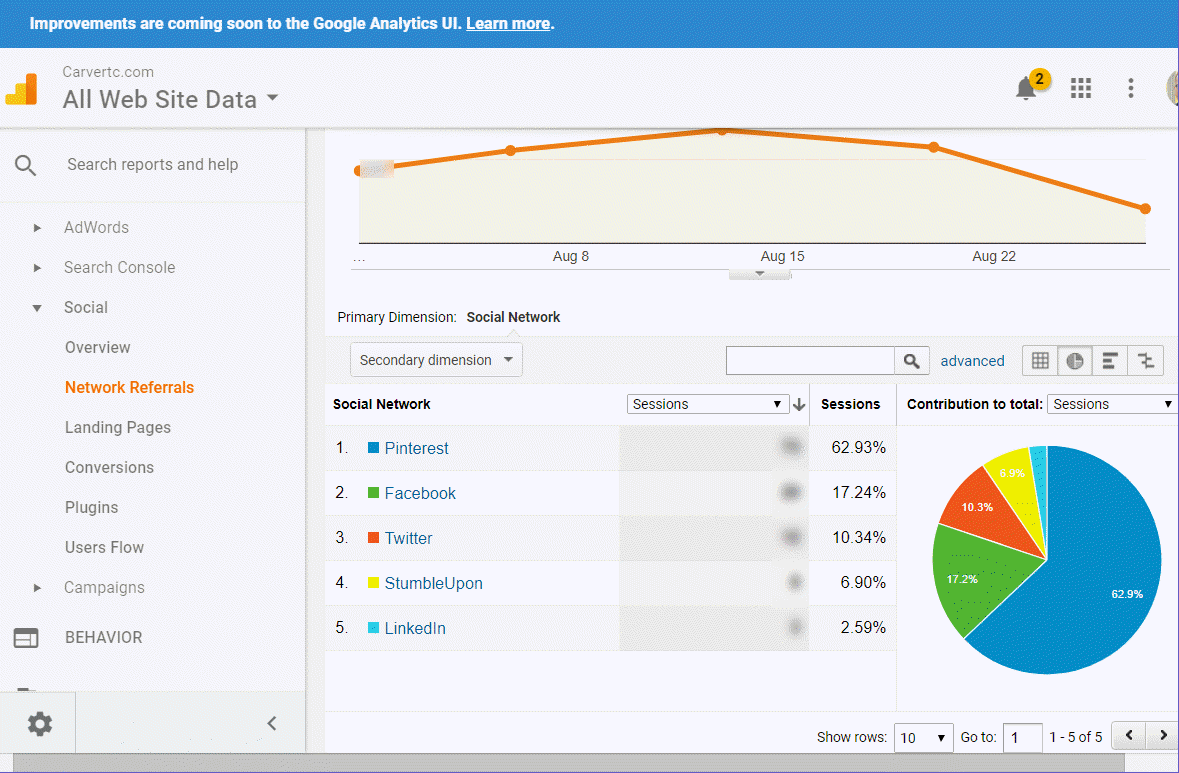Open Contribution to total Sessions dropdown
1179x773 pixels.
tap(1112, 405)
